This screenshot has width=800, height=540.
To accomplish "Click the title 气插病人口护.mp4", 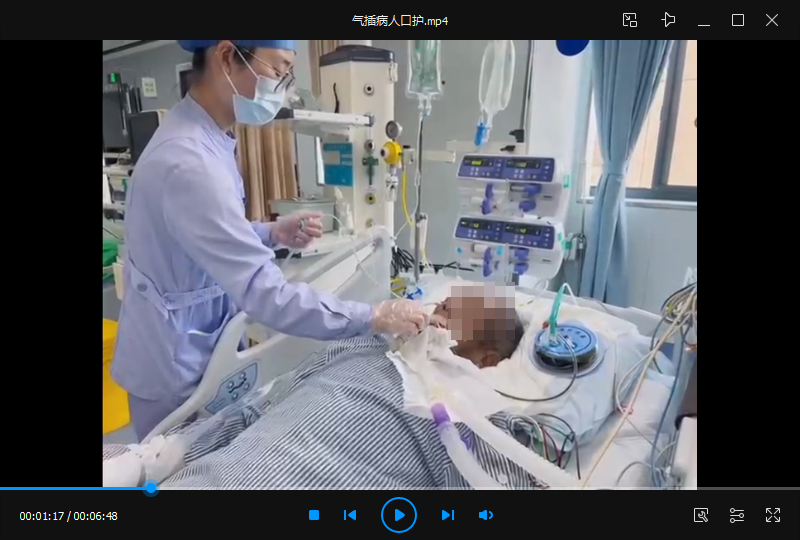I will (x=400, y=21).
